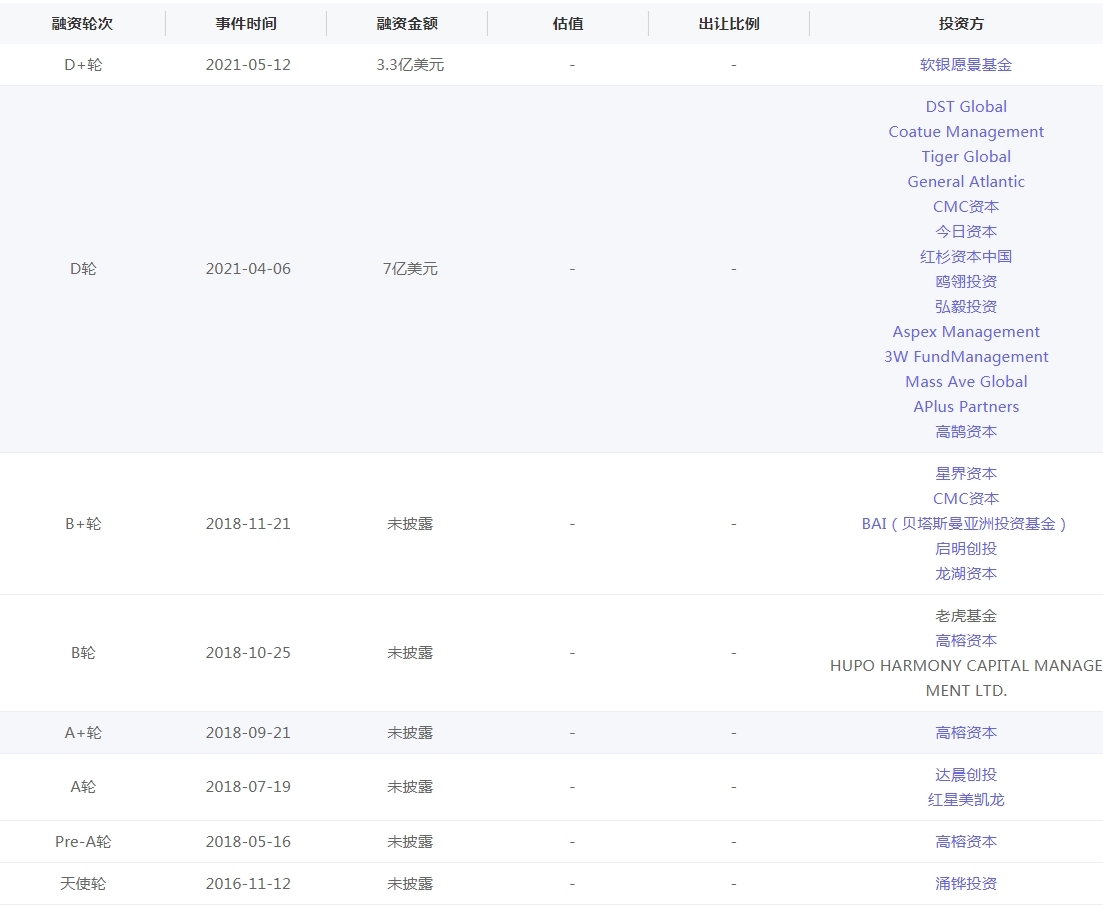Click the date 2018-09-21

tap(248, 732)
